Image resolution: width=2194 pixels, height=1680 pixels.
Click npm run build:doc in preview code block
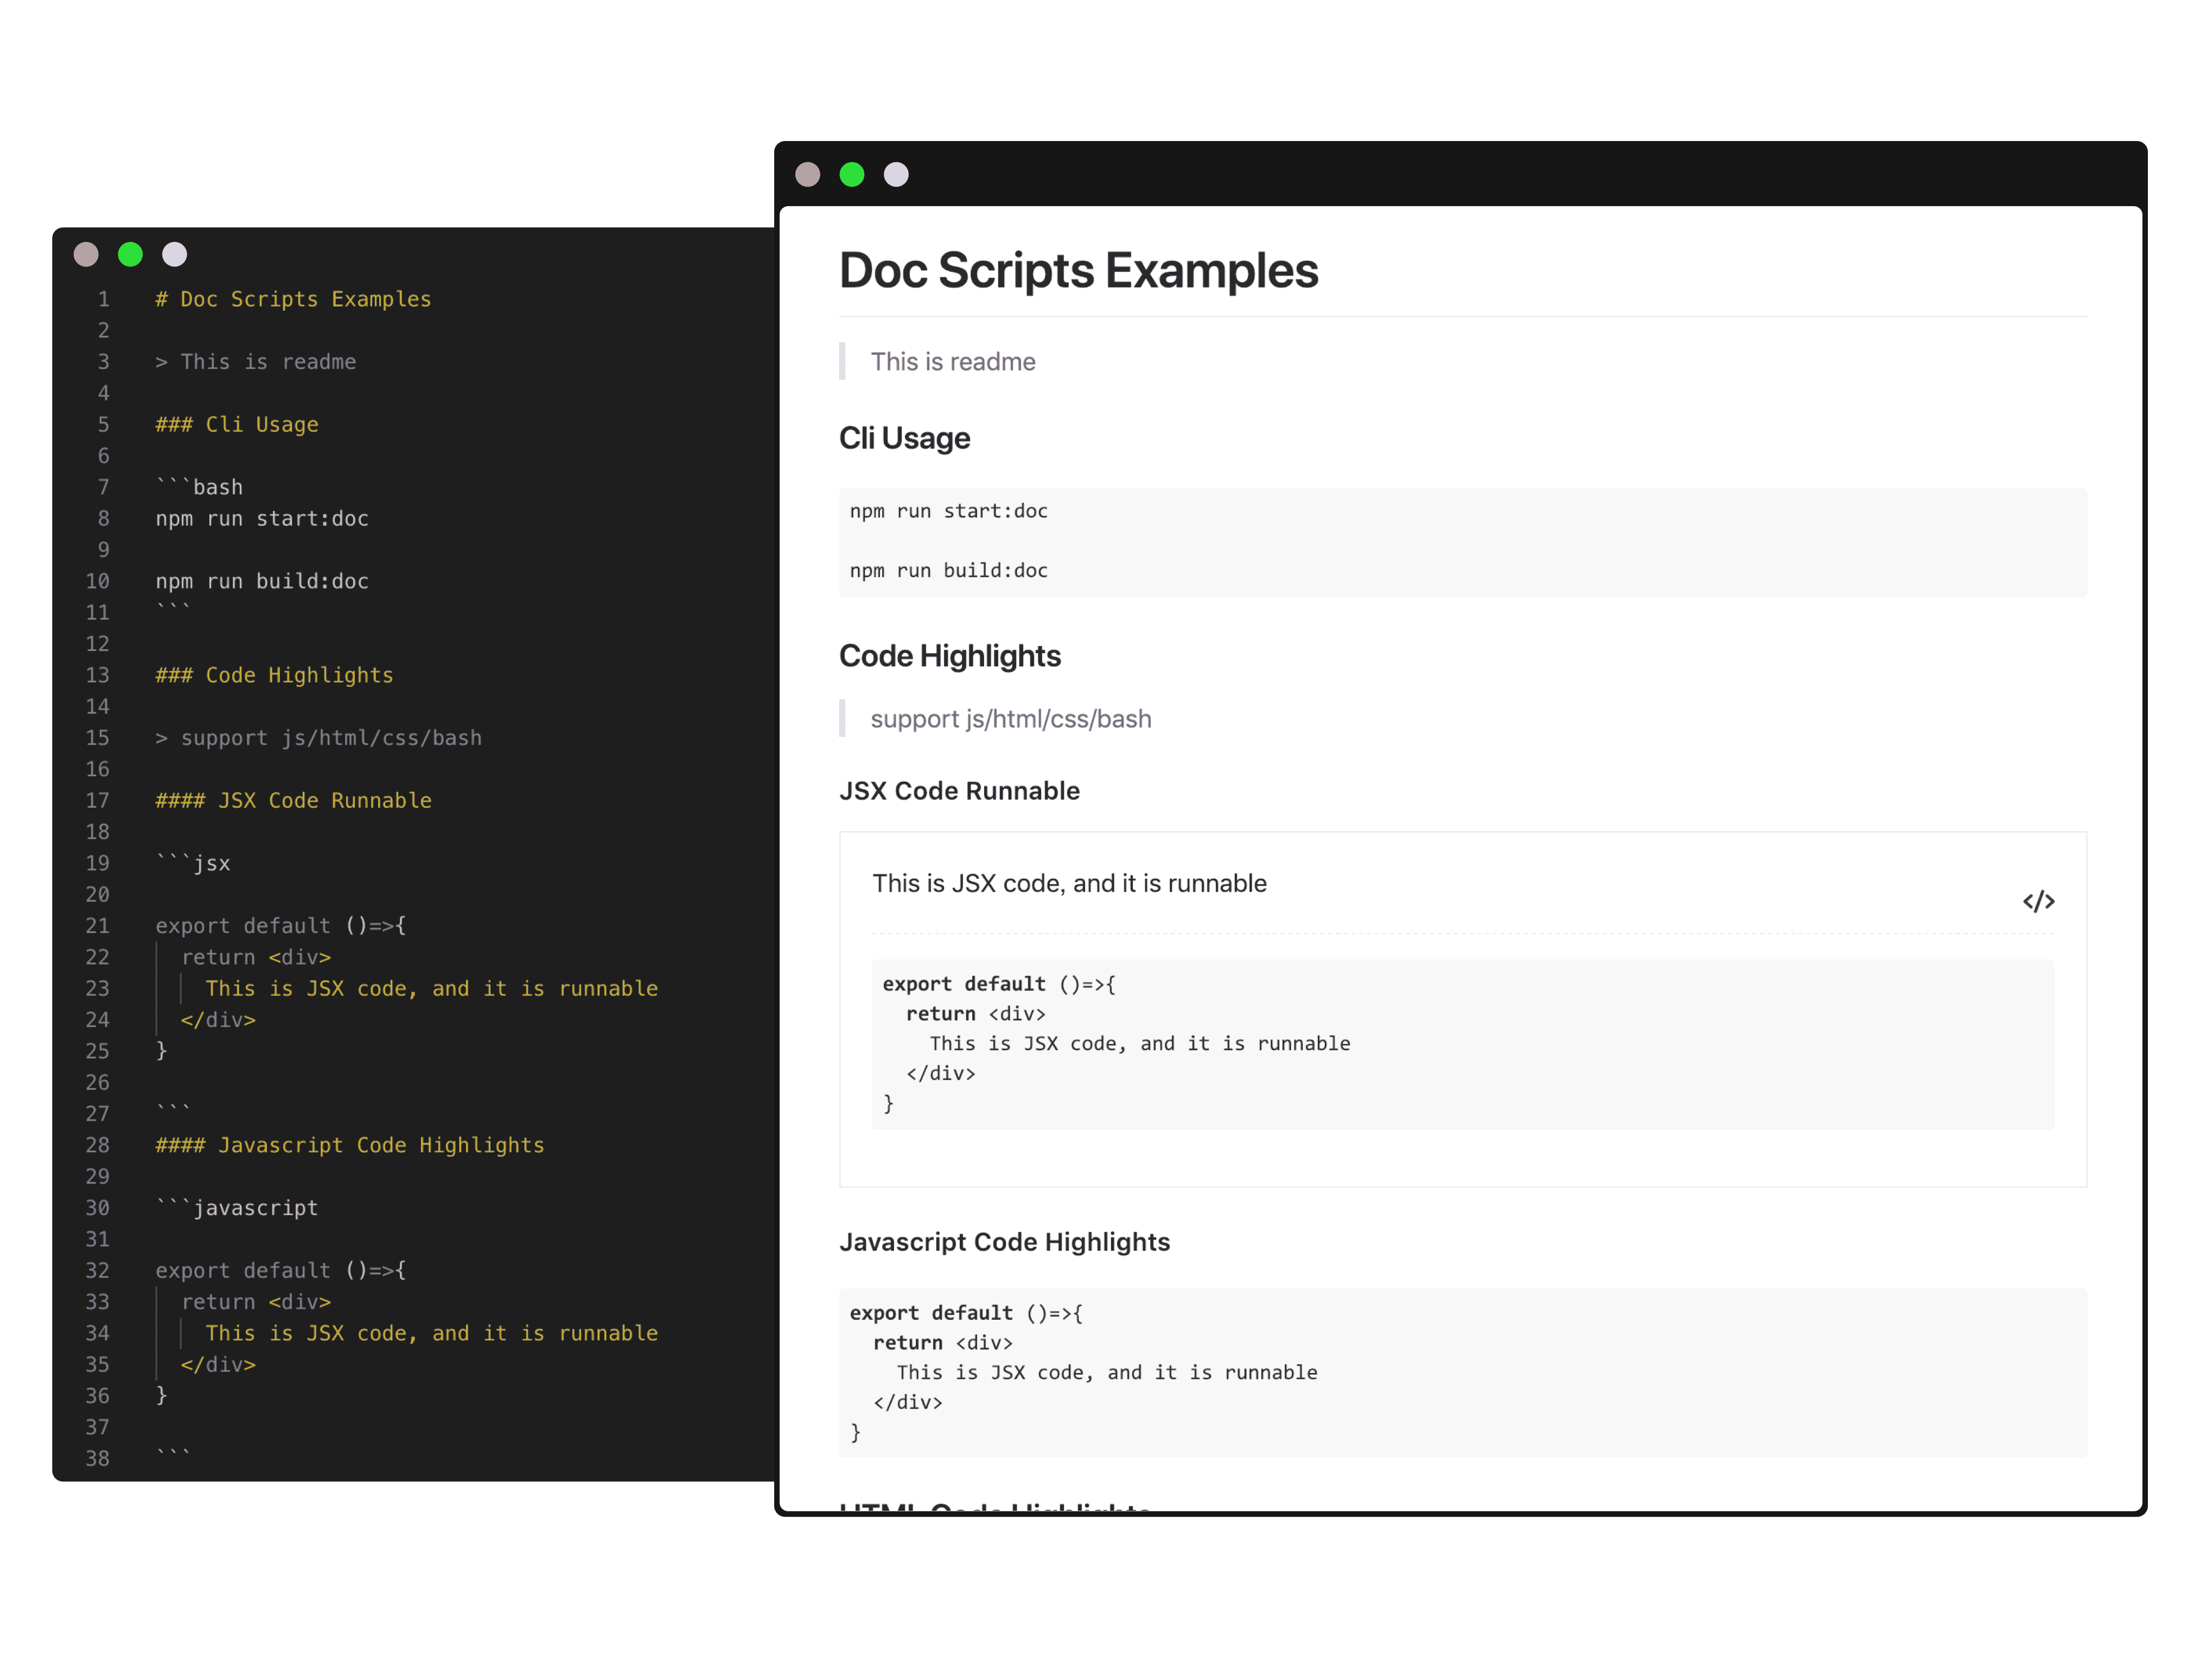[x=948, y=570]
